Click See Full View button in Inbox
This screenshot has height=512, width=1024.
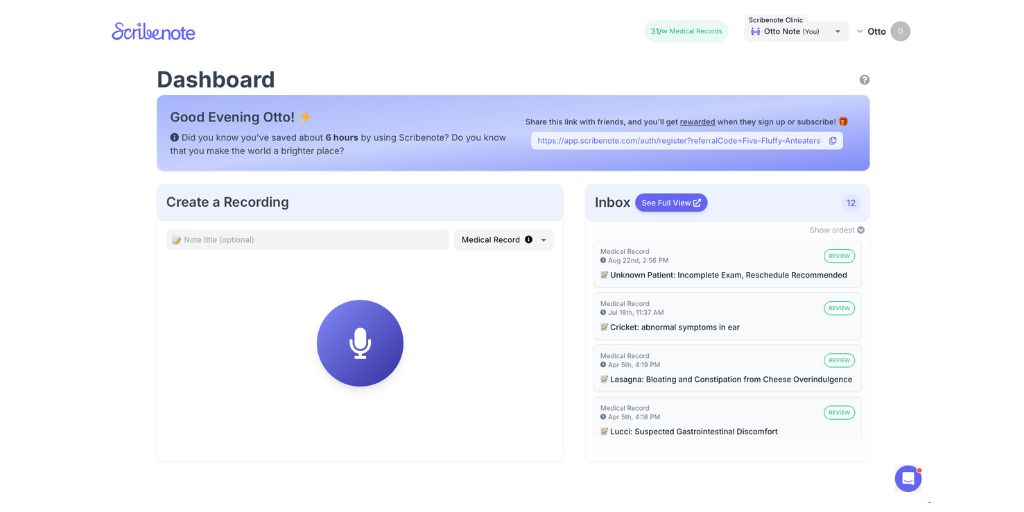click(x=671, y=203)
